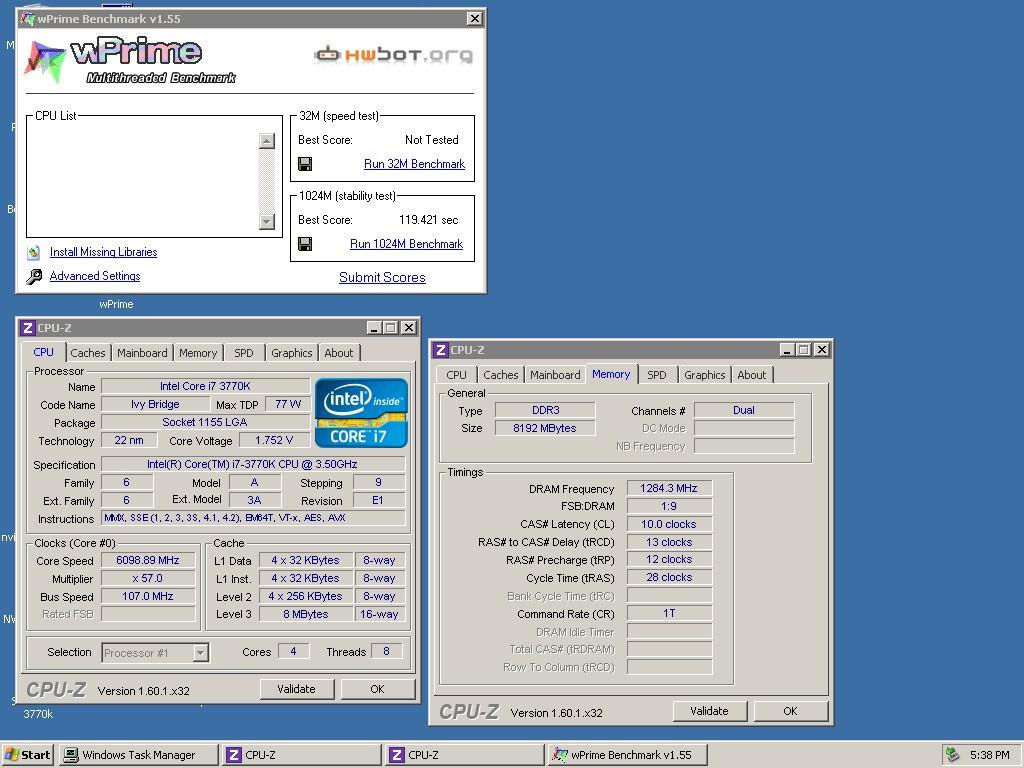1024x768 pixels.
Task: Click the CAS# Latency 10.0 clocks field
Action: click(669, 524)
